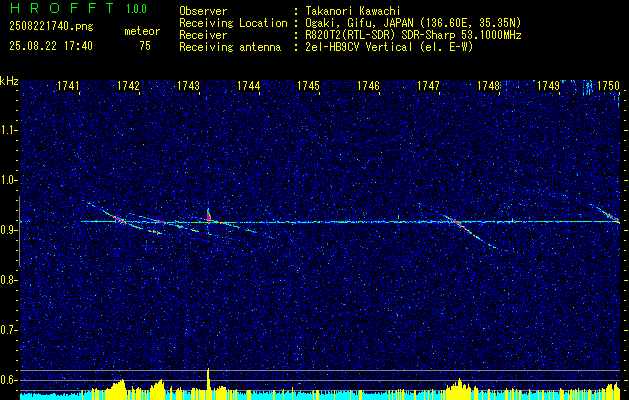The width and height of the screenshot is (629, 400).
Task: Select 2el-HB9CV Vertical antenna text
Action: (x=389, y=47)
